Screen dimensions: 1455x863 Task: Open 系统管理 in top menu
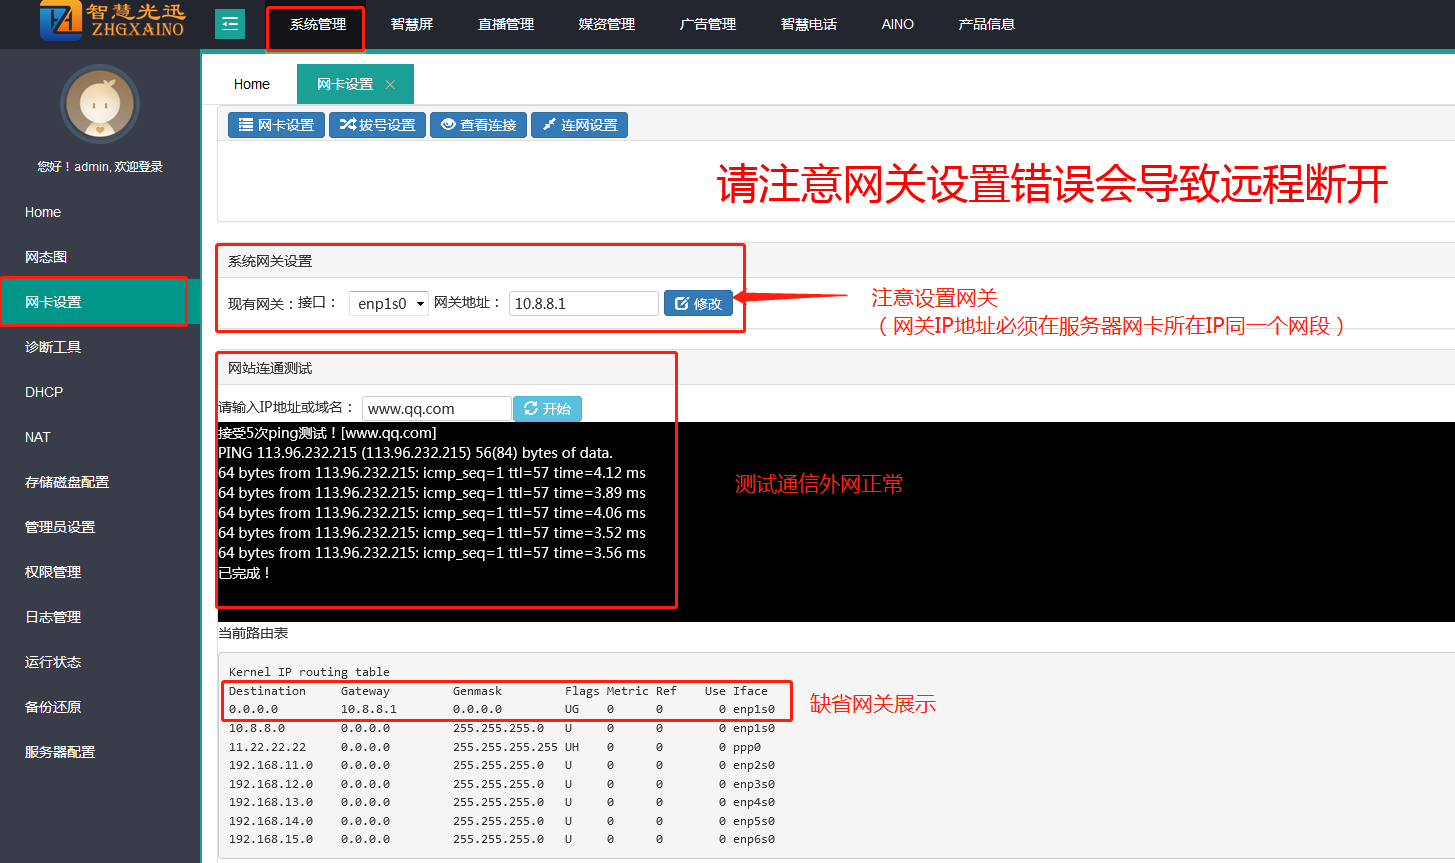coord(317,24)
